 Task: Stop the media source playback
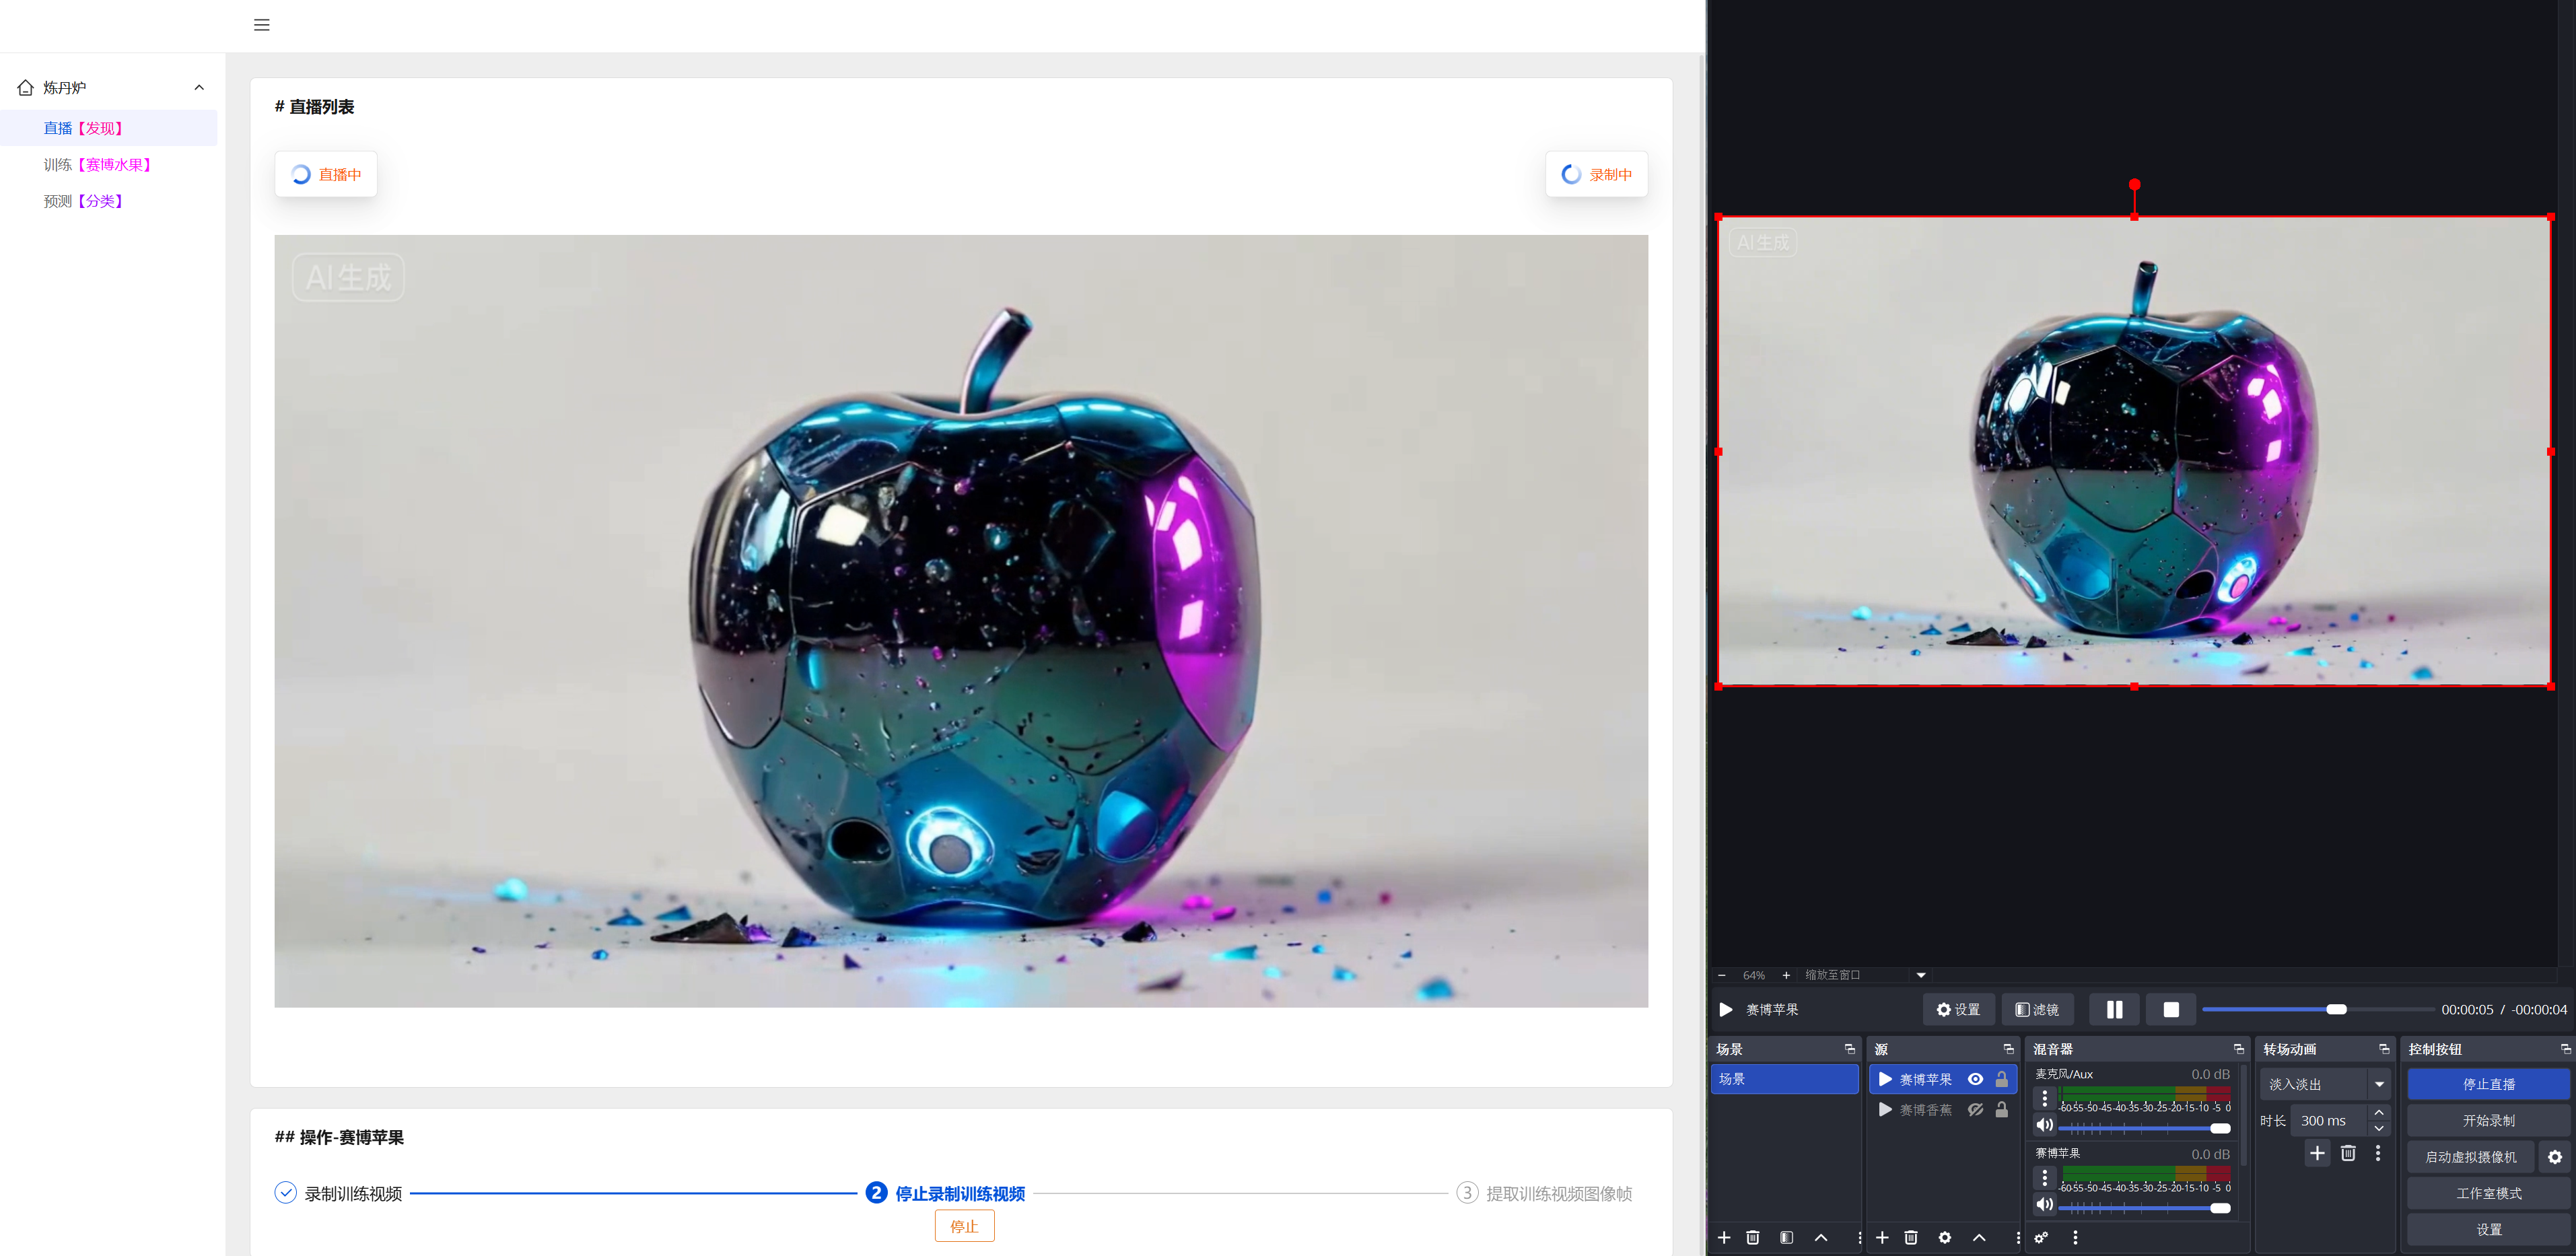pyautogui.click(x=2170, y=1009)
